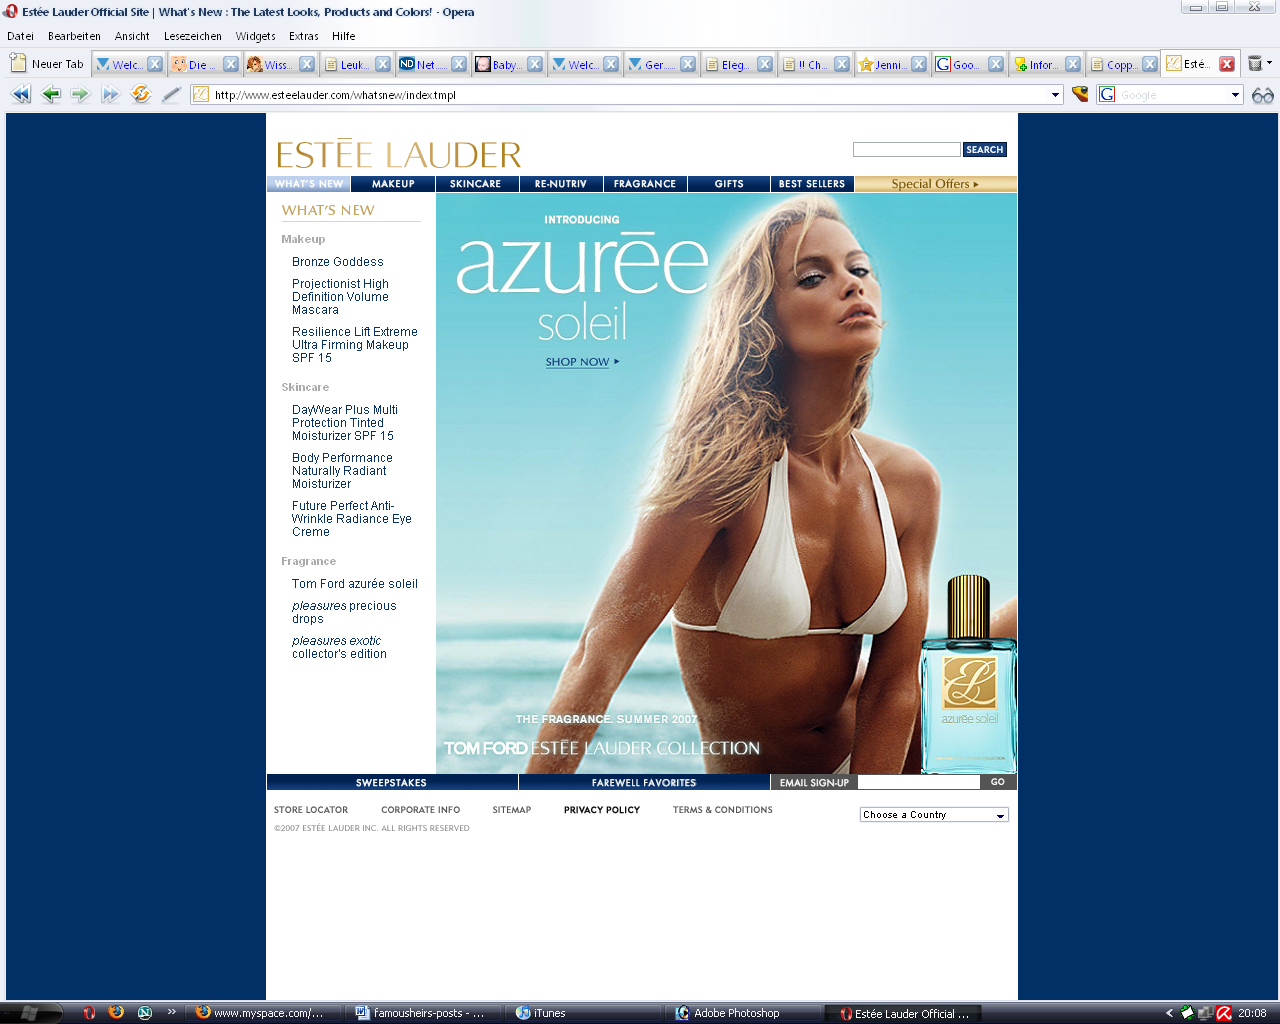Click the green Forward arrow
Screen dimensions: 1280x1024
coord(80,95)
